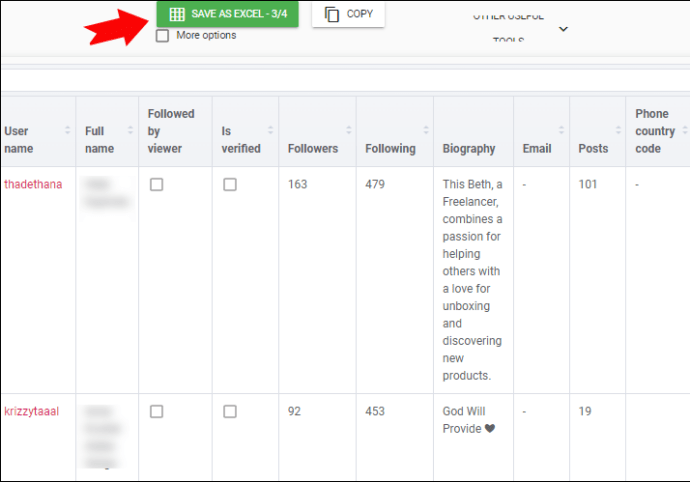This screenshot has height=482, width=690.
Task: Check Followed by viewer for krizzytaaal
Action: (x=156, y=411)
